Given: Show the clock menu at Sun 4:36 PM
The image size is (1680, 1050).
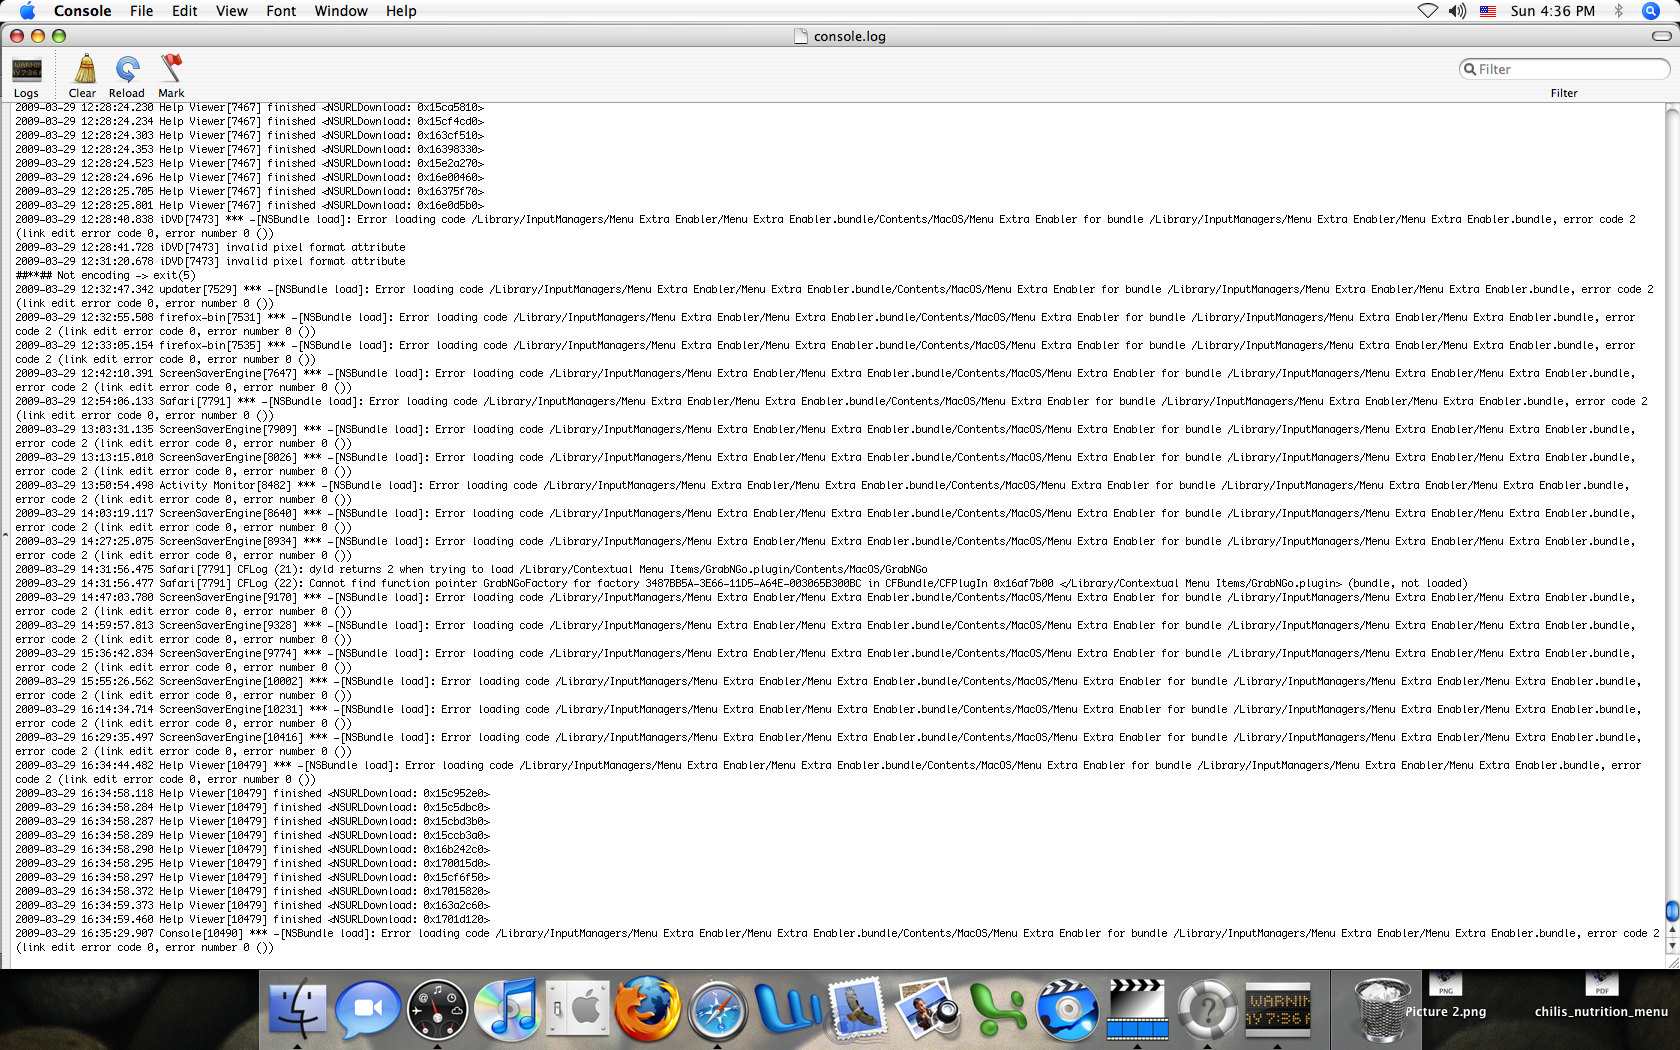Looking at the screenshot, I should [x=1552, y=11].
